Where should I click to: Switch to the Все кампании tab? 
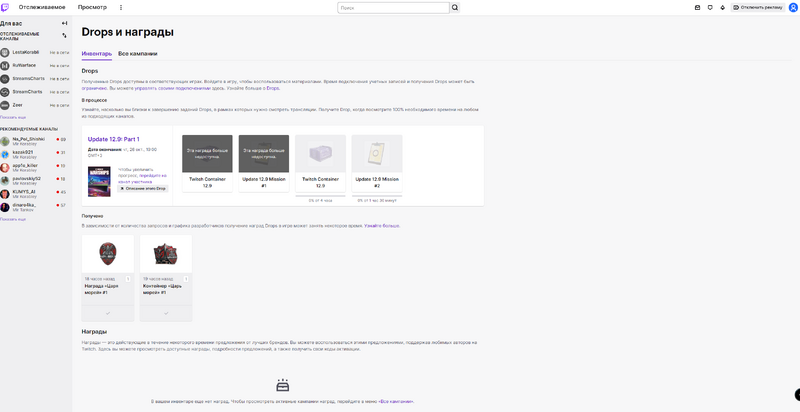pos(137,53)
